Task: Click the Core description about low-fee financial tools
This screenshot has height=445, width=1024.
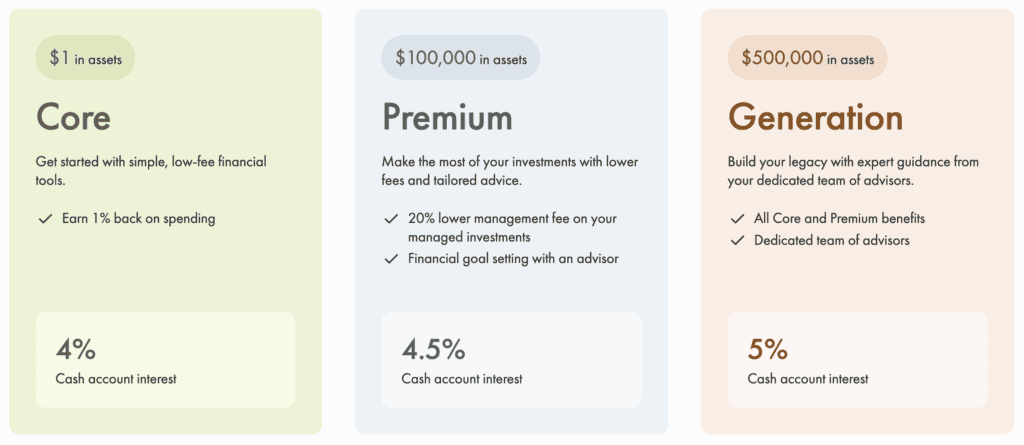Action: click(x=151, y=171)
